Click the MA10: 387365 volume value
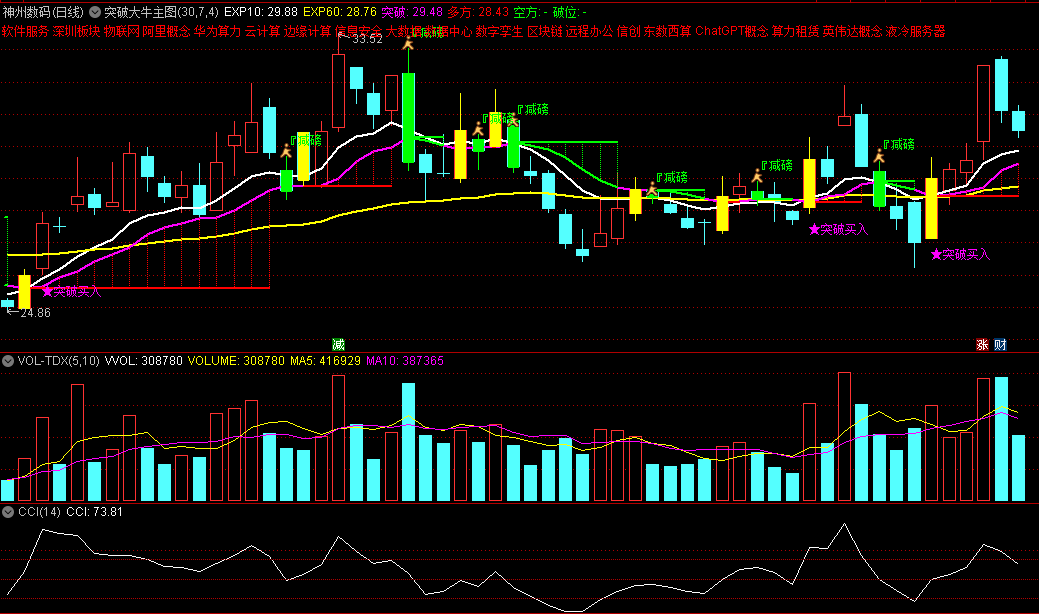 [405, 361]
